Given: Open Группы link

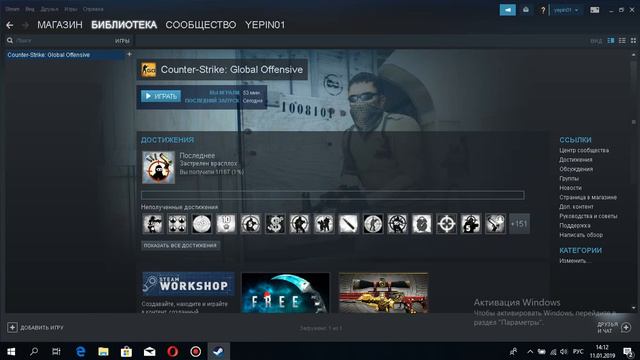Looking at the screenshot, I should pyautogui.click(x=569, y=178).
